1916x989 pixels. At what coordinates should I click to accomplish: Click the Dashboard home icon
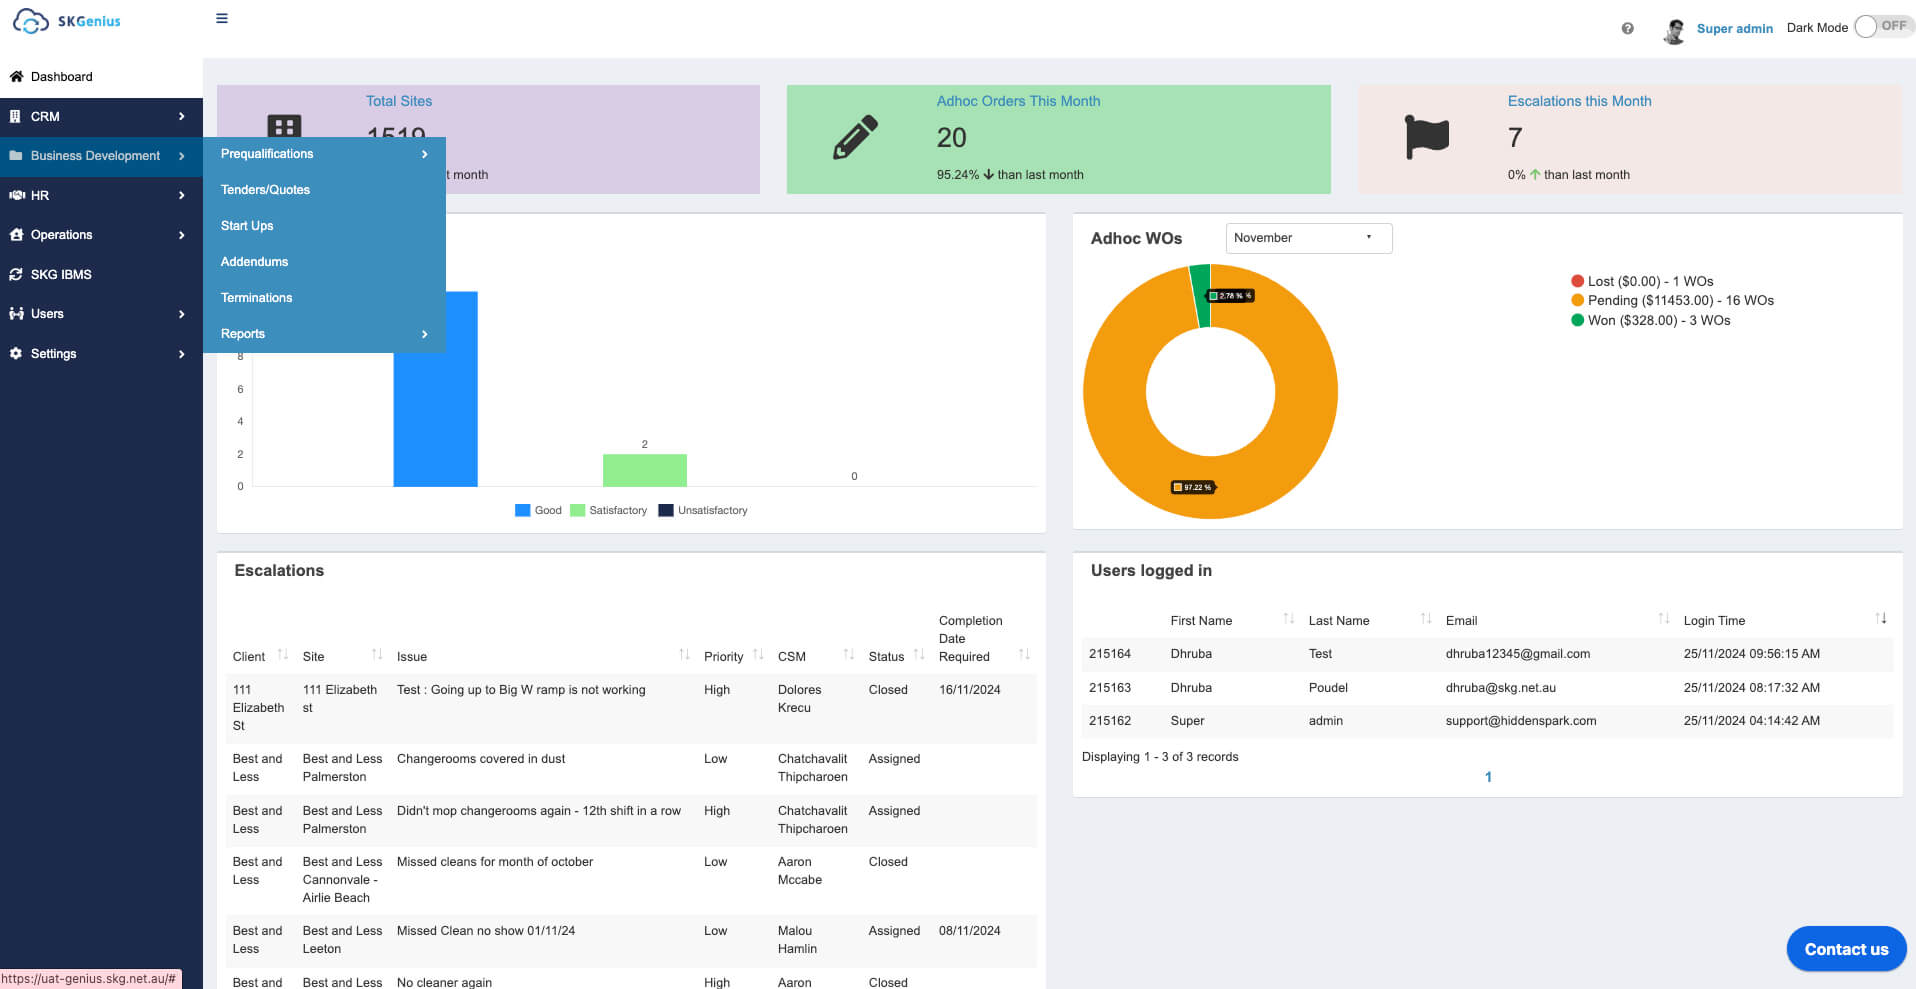16,76
